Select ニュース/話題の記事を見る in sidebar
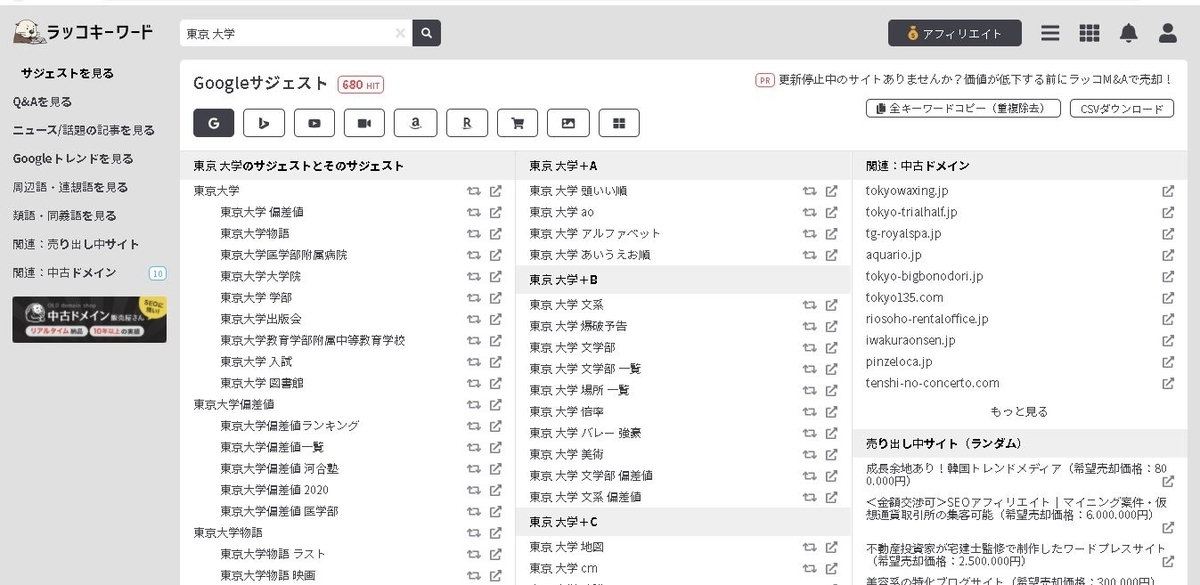Viewport: 1200px width, 585px height. [x=84, y=130]
